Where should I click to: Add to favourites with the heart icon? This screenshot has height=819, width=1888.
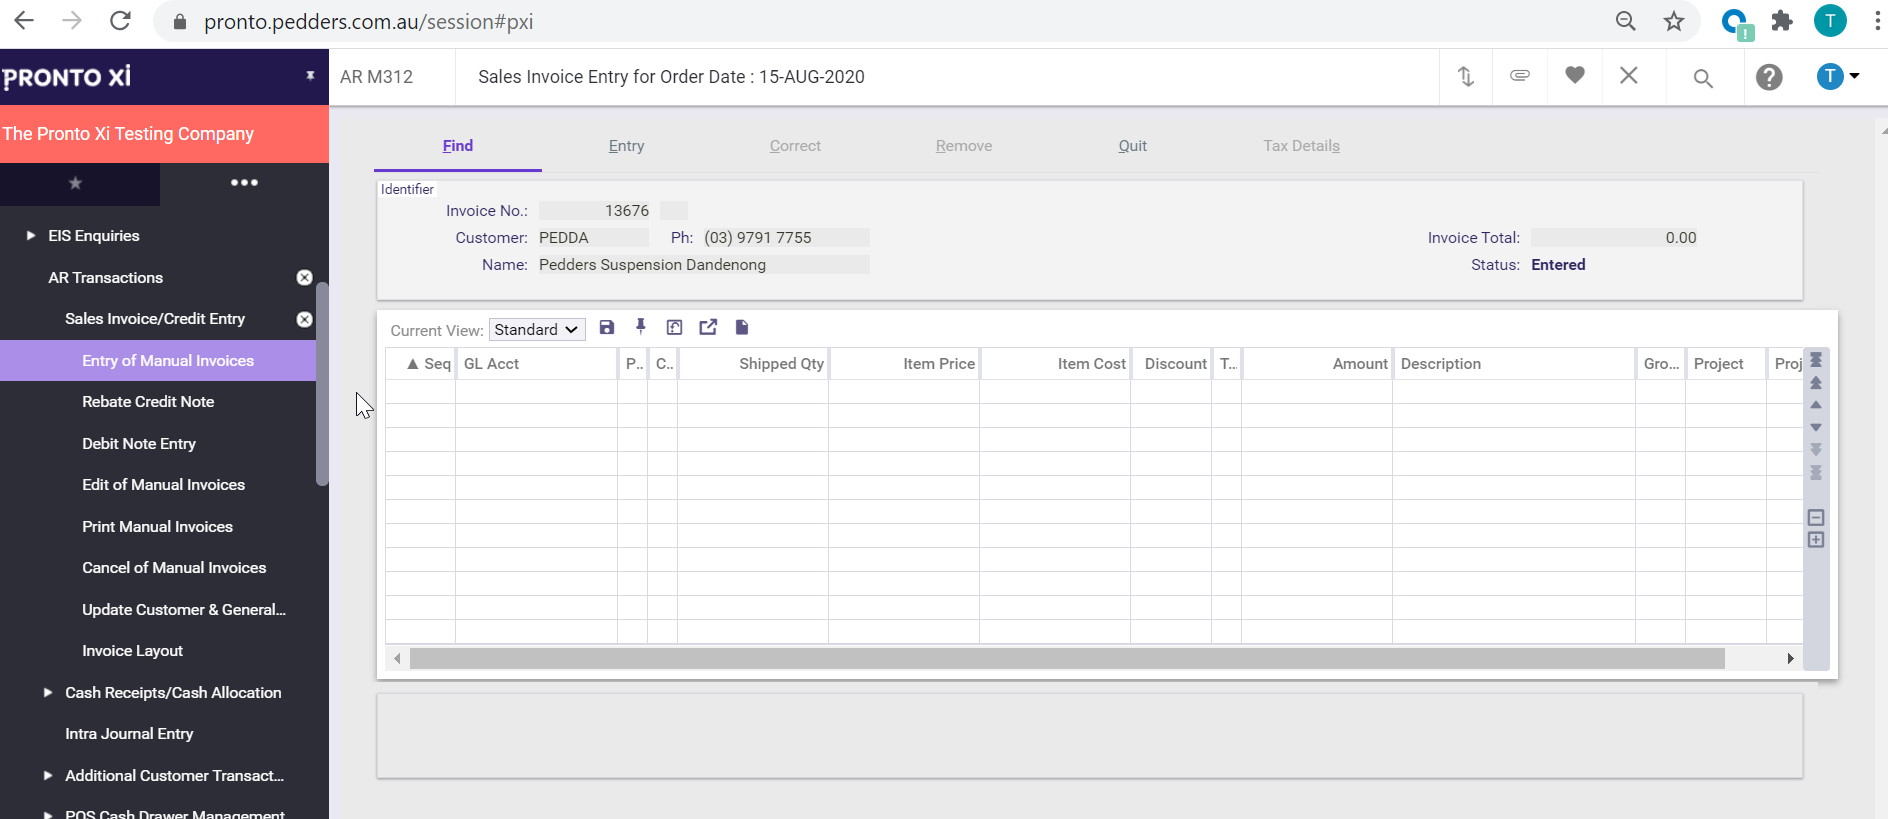click(1575, 75)
